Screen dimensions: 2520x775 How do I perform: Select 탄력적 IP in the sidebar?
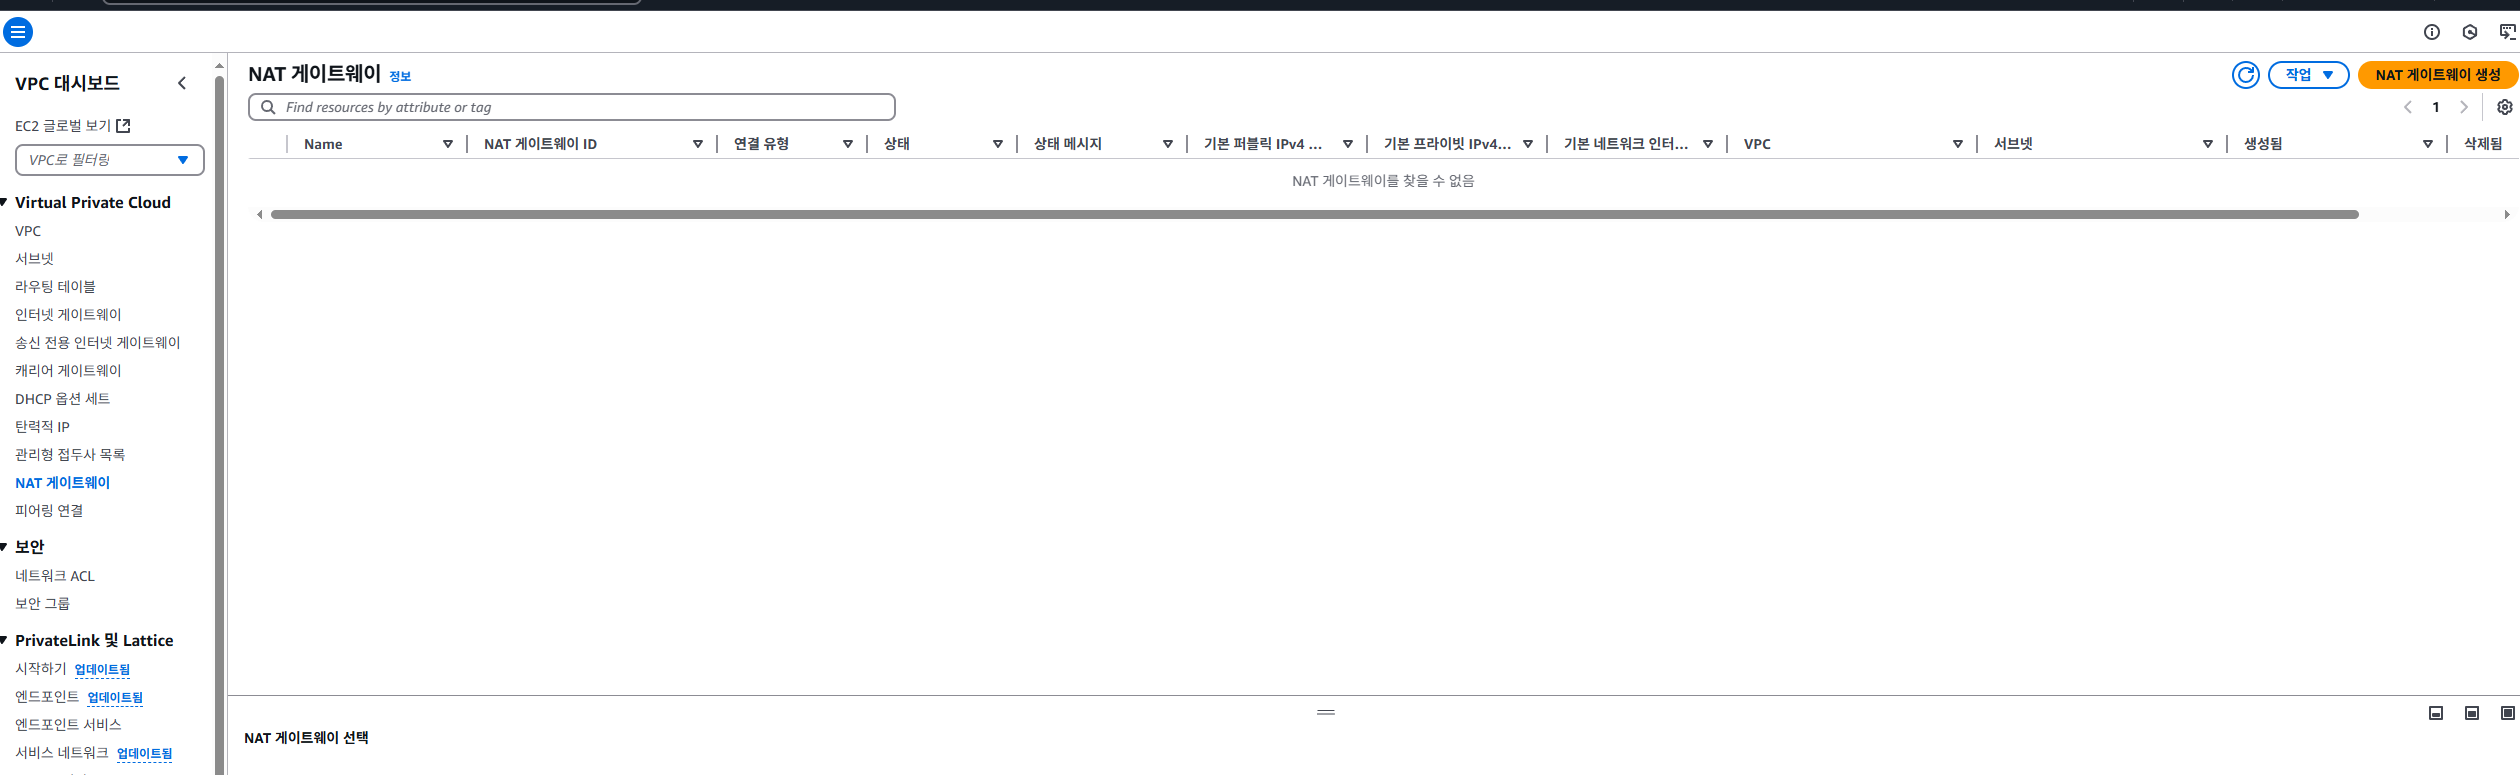pos(42,427)
